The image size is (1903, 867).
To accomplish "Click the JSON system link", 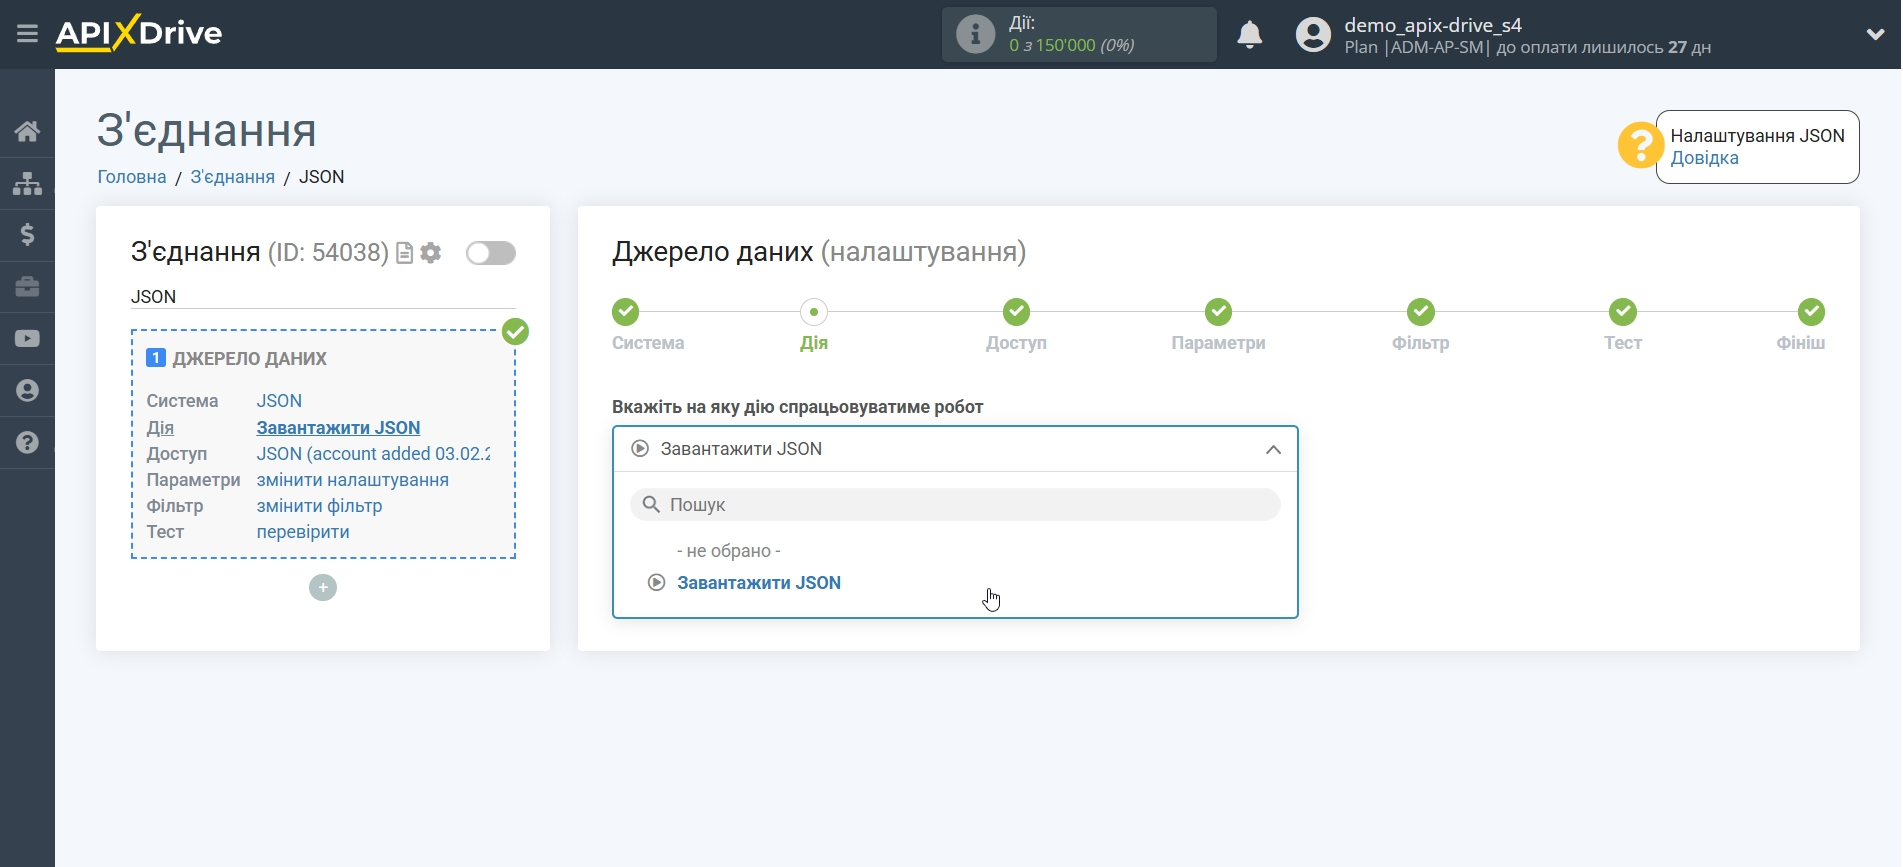I will [x=279, y=401].
